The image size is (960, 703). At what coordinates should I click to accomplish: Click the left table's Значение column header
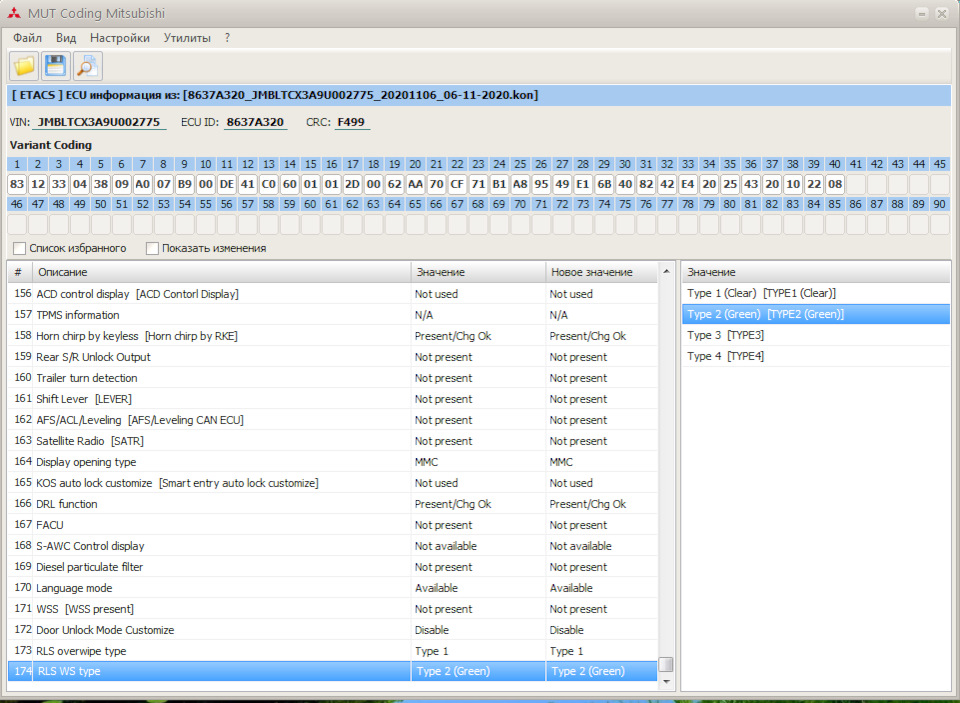(478, 272)
